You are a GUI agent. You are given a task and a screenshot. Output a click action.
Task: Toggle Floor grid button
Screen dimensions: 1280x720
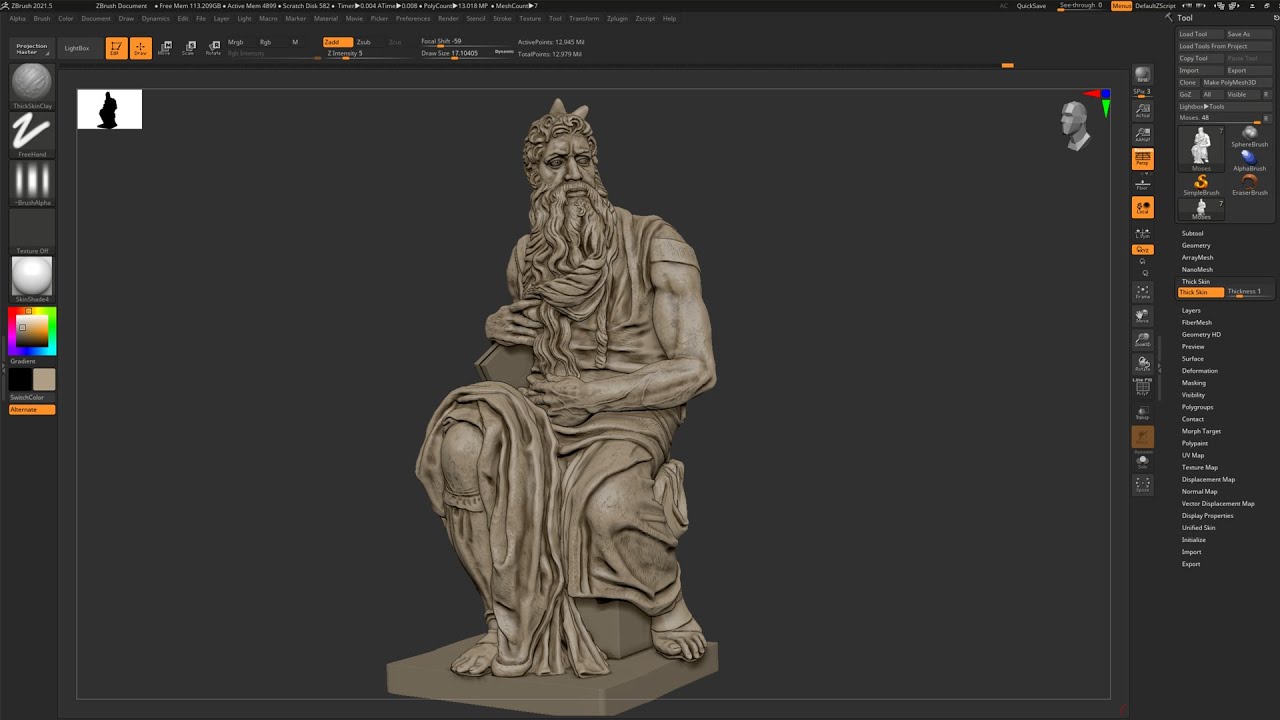click(1142, 184)
